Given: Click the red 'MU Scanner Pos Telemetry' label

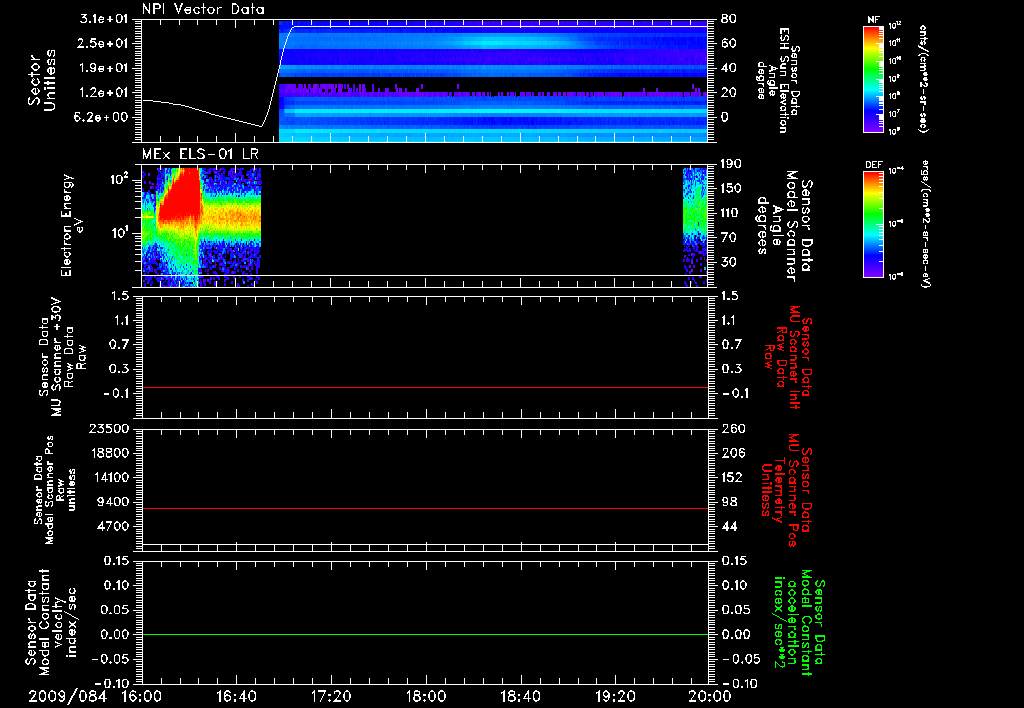Looking at the screenshot, I should tap(786, 491).
